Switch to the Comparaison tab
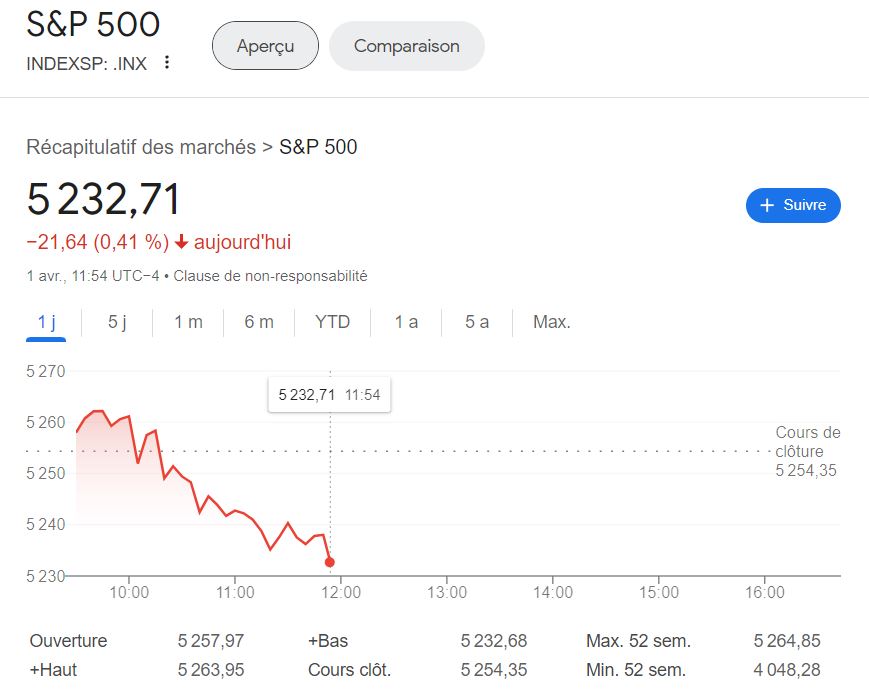Viewport: 869px width, 700px height. 406,46
